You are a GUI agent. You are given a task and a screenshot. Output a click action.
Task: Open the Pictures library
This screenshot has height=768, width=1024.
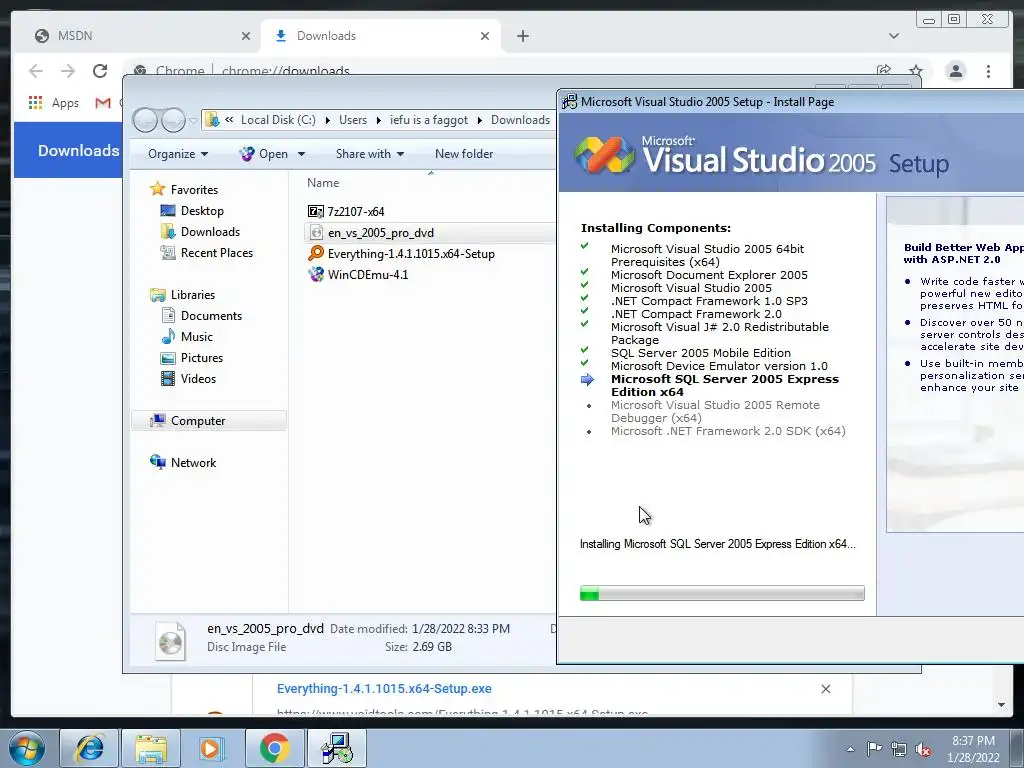coord(201,358)
